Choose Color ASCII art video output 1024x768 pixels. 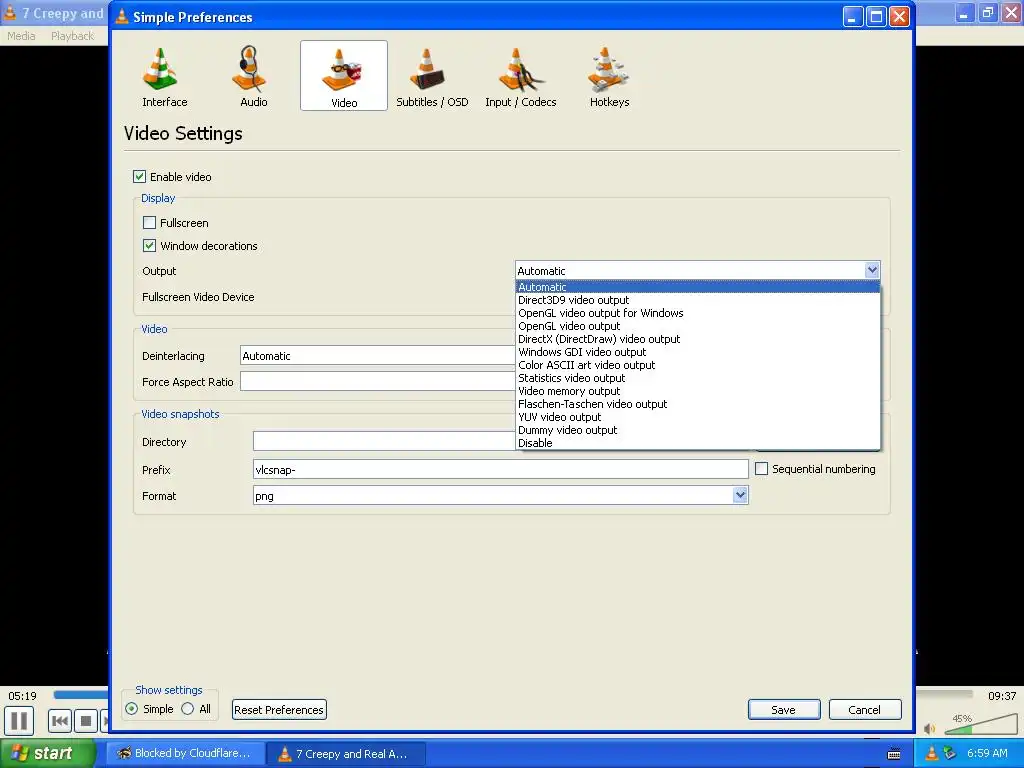point(697,365)
